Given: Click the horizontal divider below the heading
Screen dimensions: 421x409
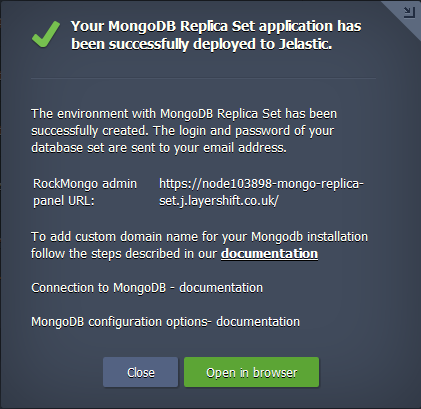Looking at the screenshot, I should pyautogui.click(x=203, y=78).
